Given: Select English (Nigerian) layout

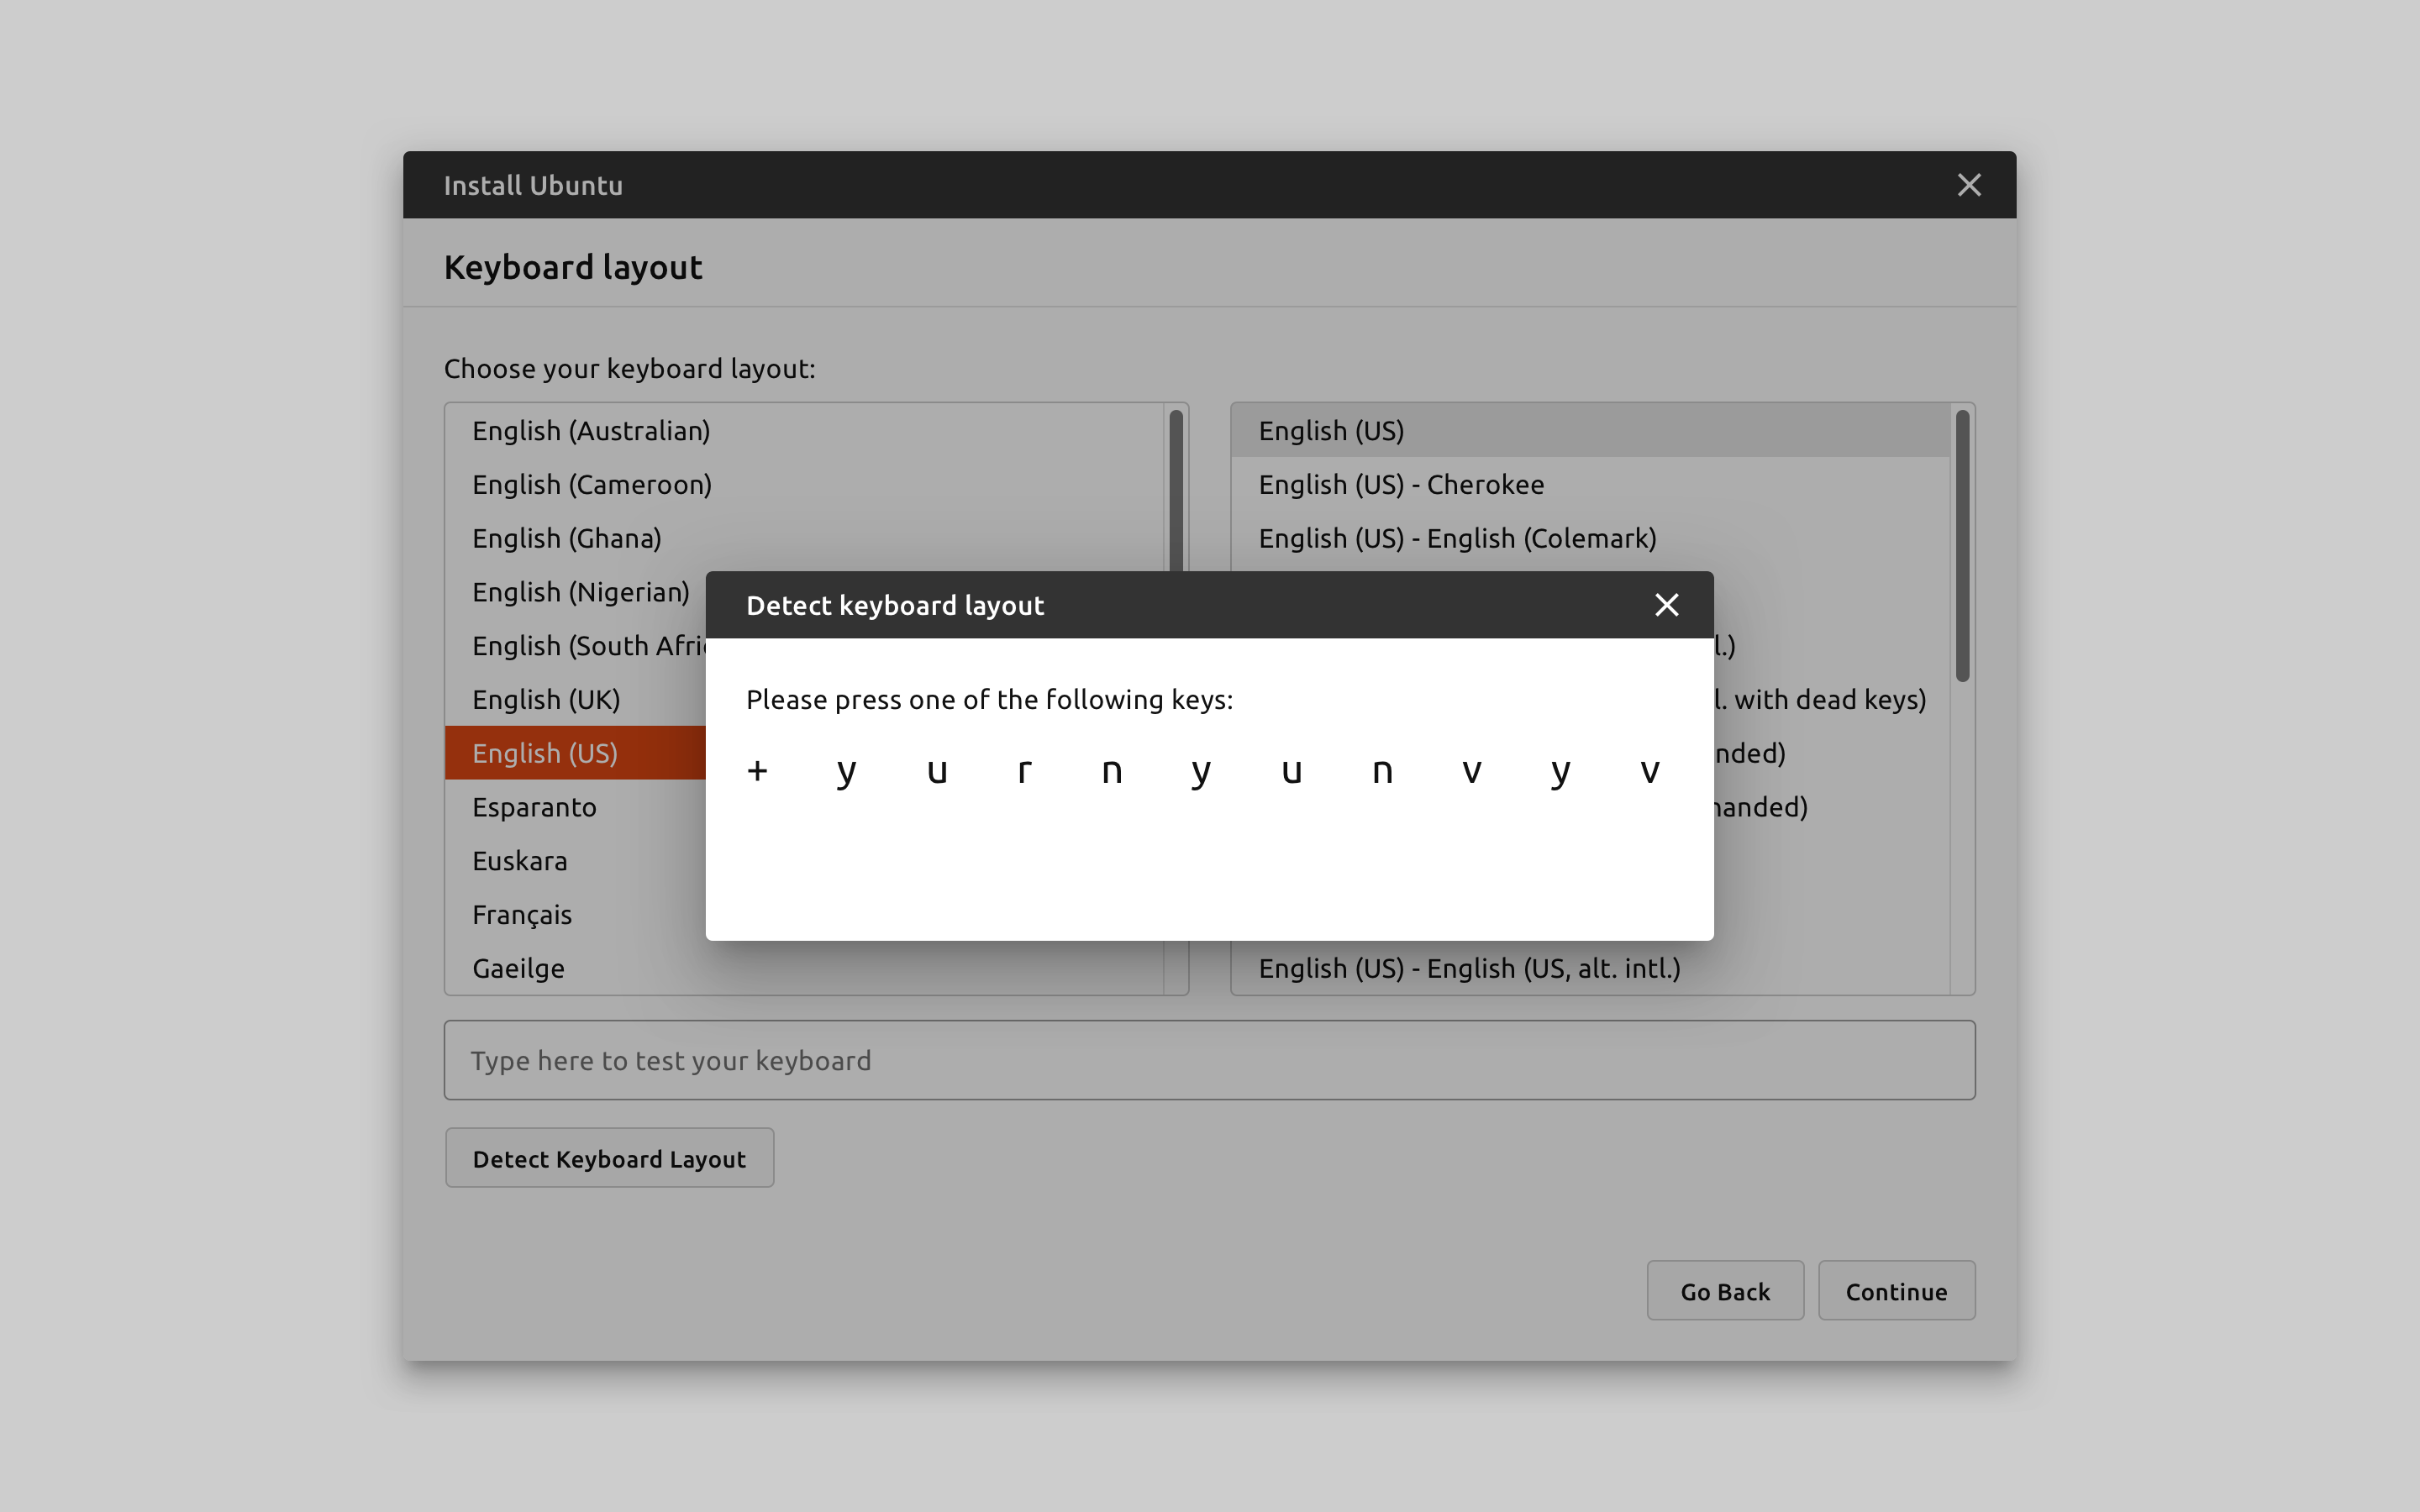Looking at the screenshot, I should tap(581, 592).
